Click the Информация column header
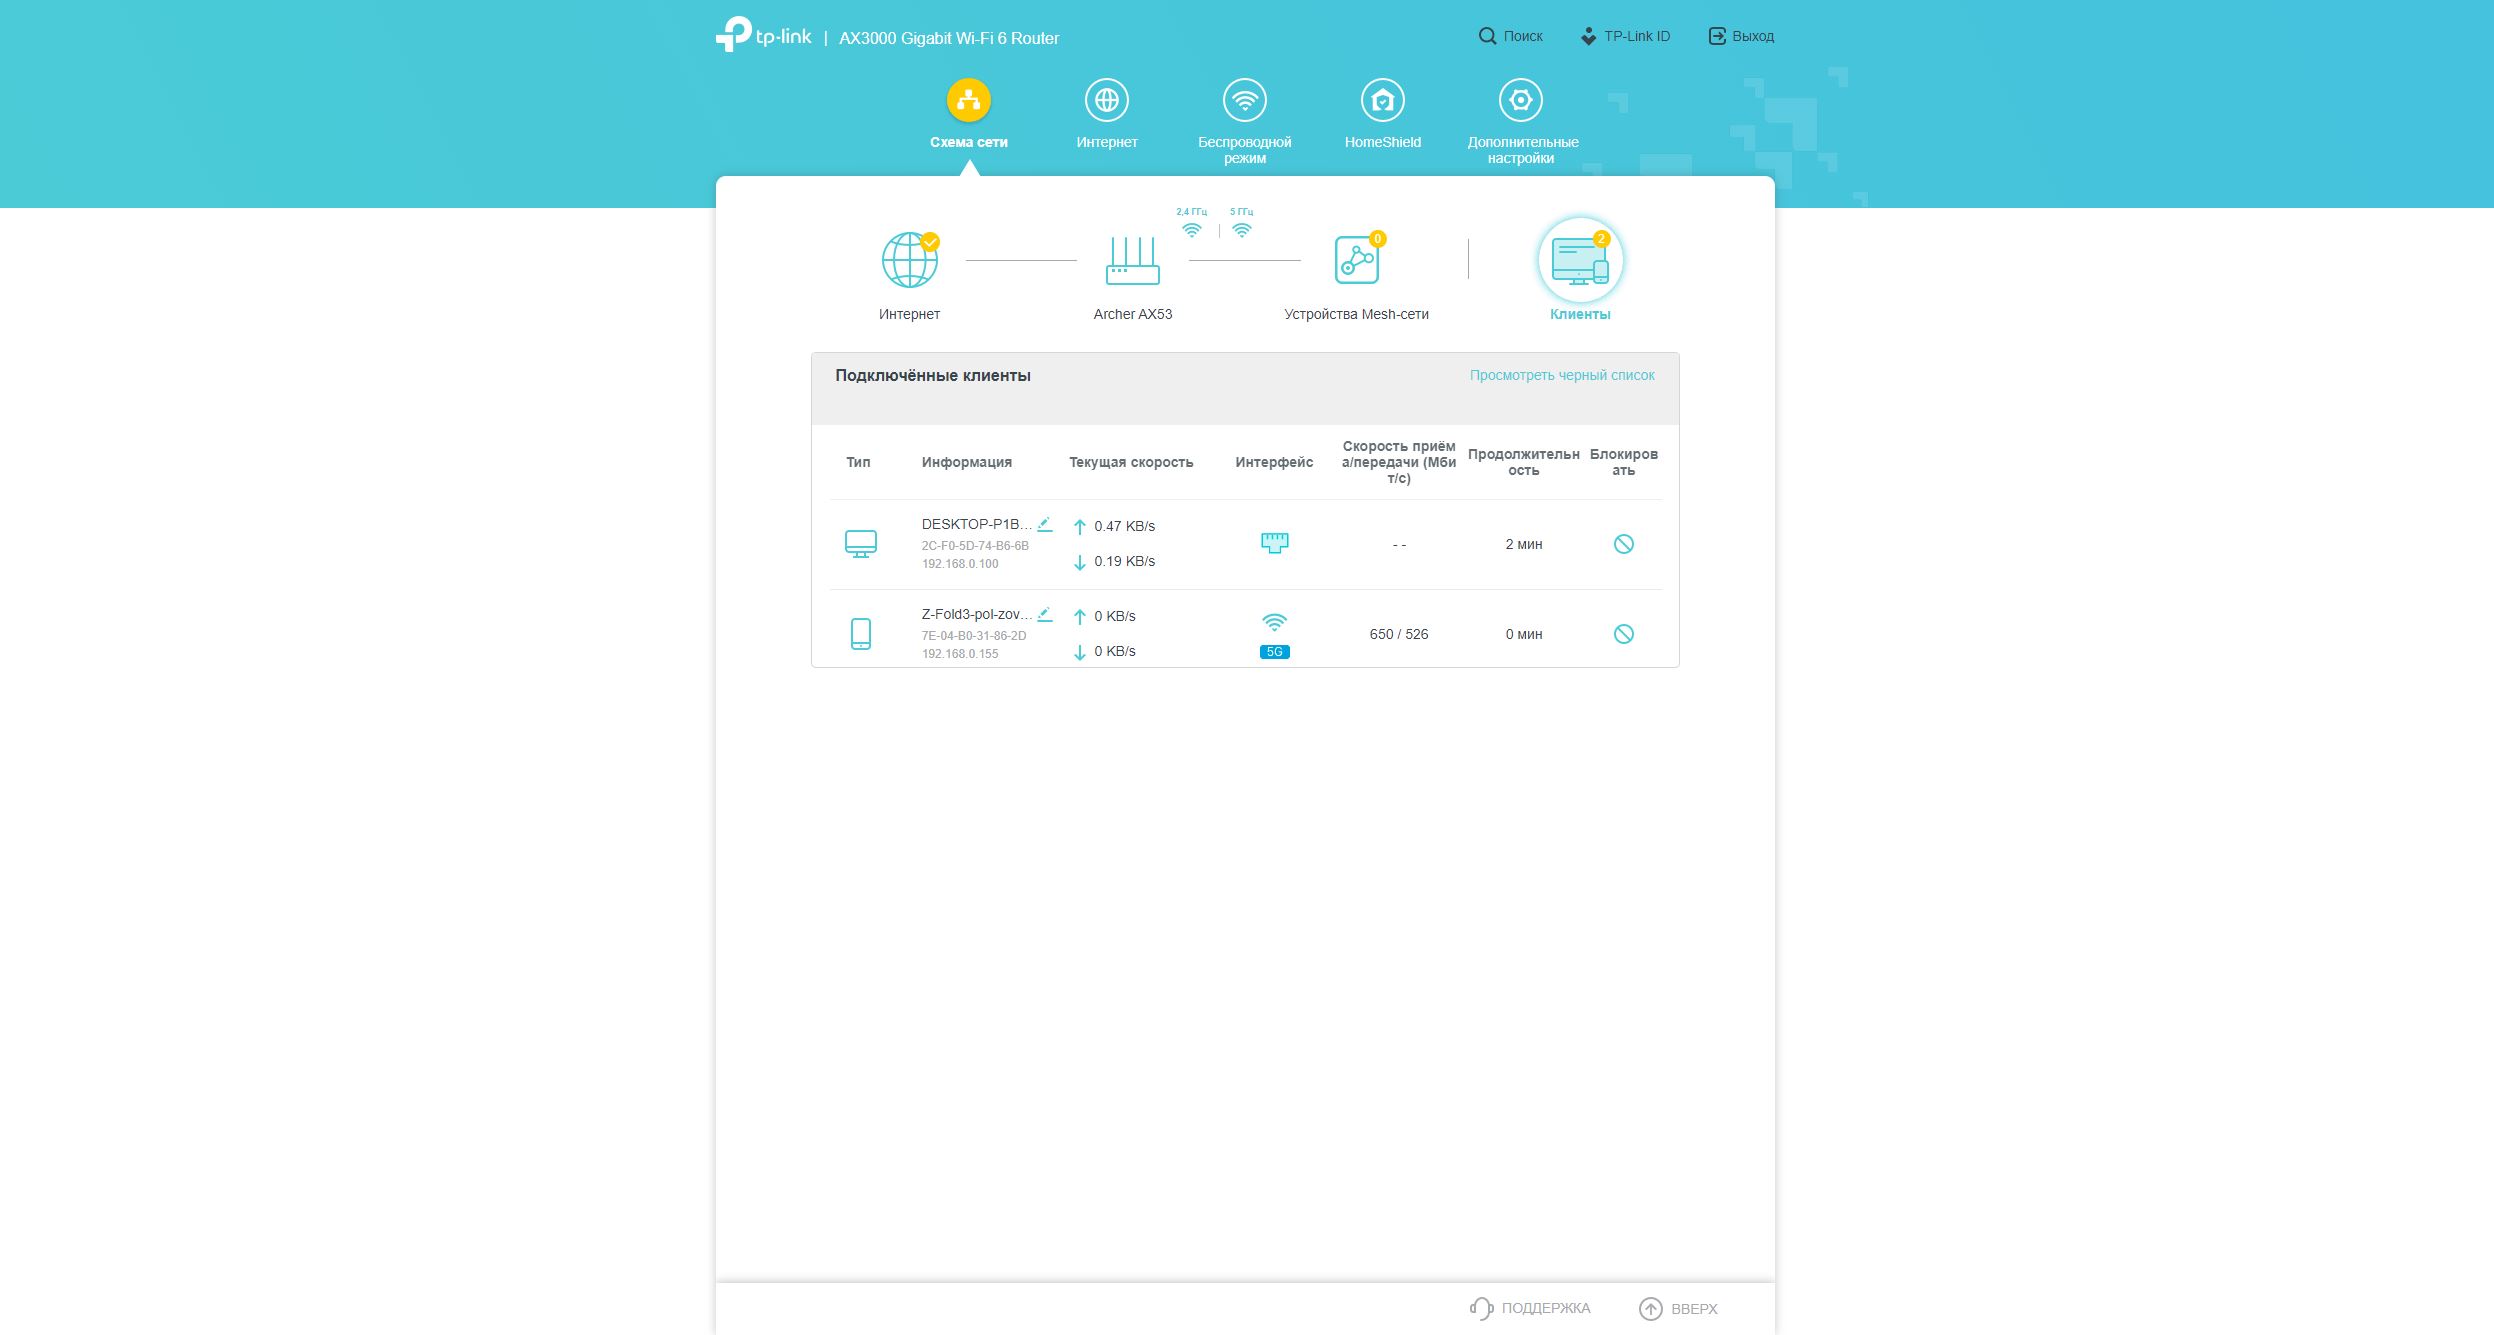2494x1335 pixels. pos(966,462)
